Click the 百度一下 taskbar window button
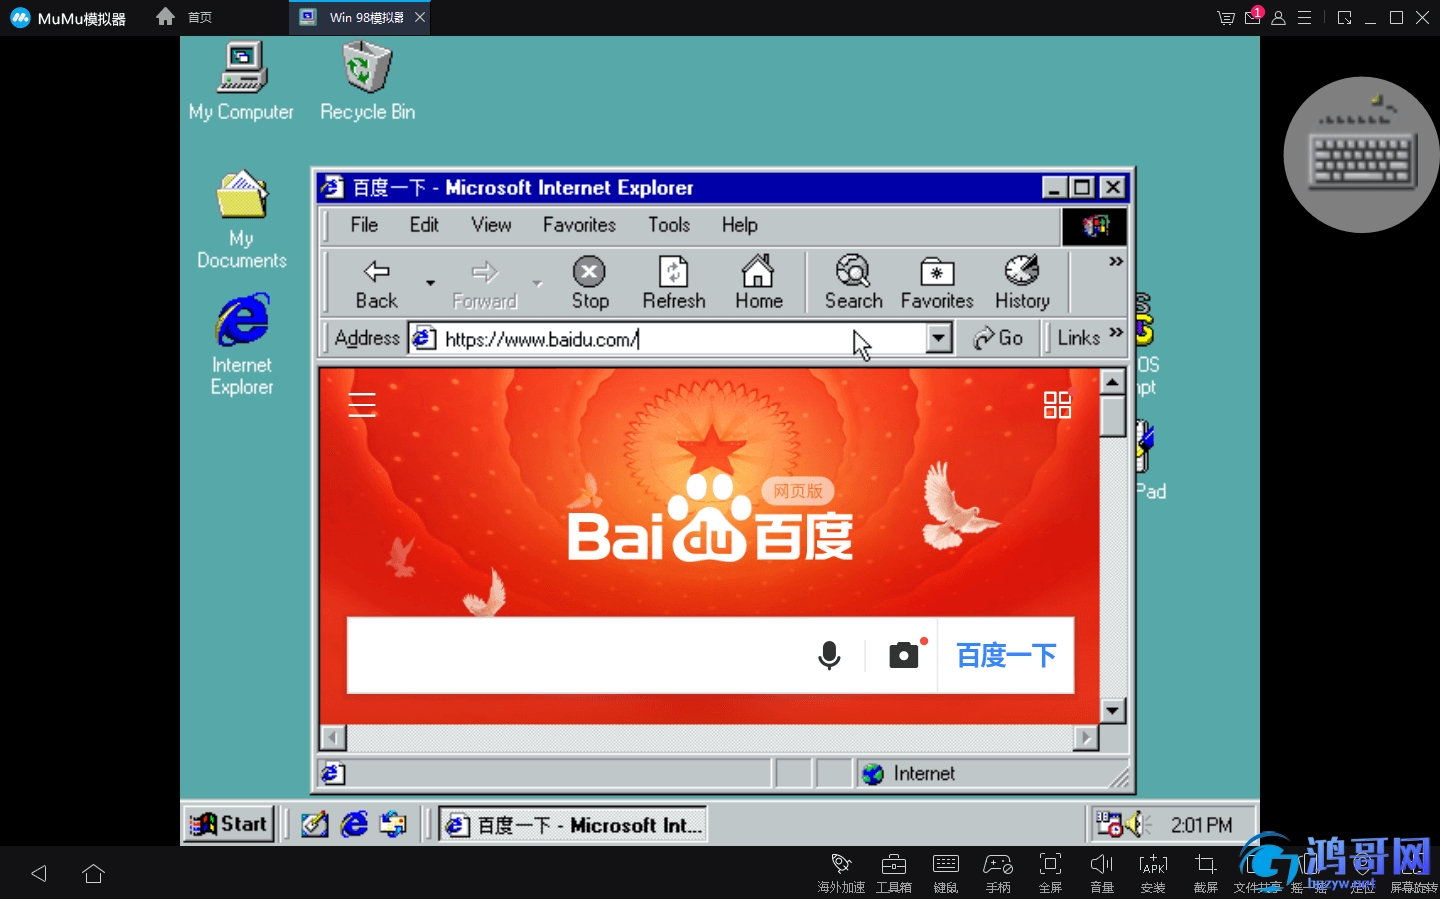The image size is (1440, 899). coord(573,825)
